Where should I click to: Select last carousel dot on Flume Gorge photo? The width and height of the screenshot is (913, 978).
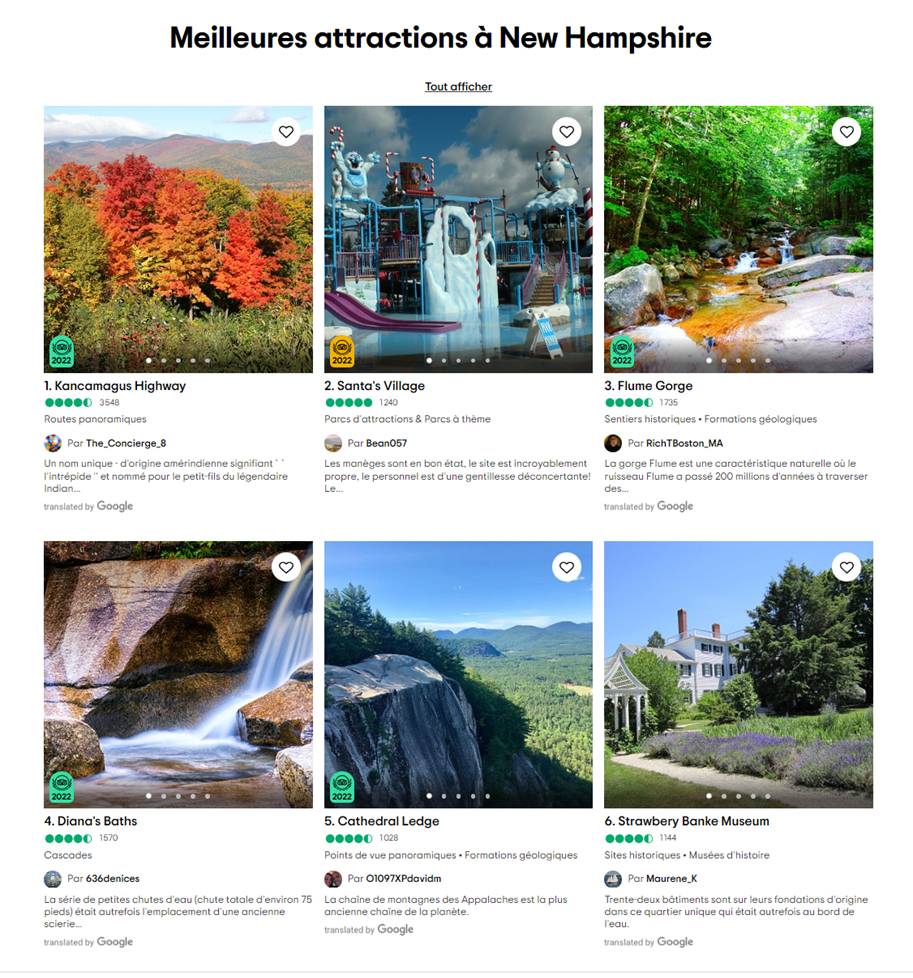click(768, 361)
